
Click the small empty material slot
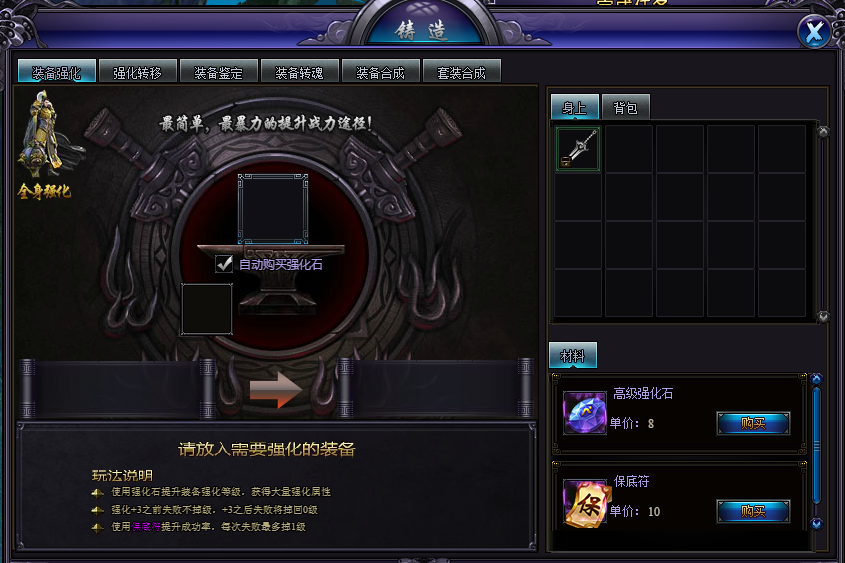[206, 309]
